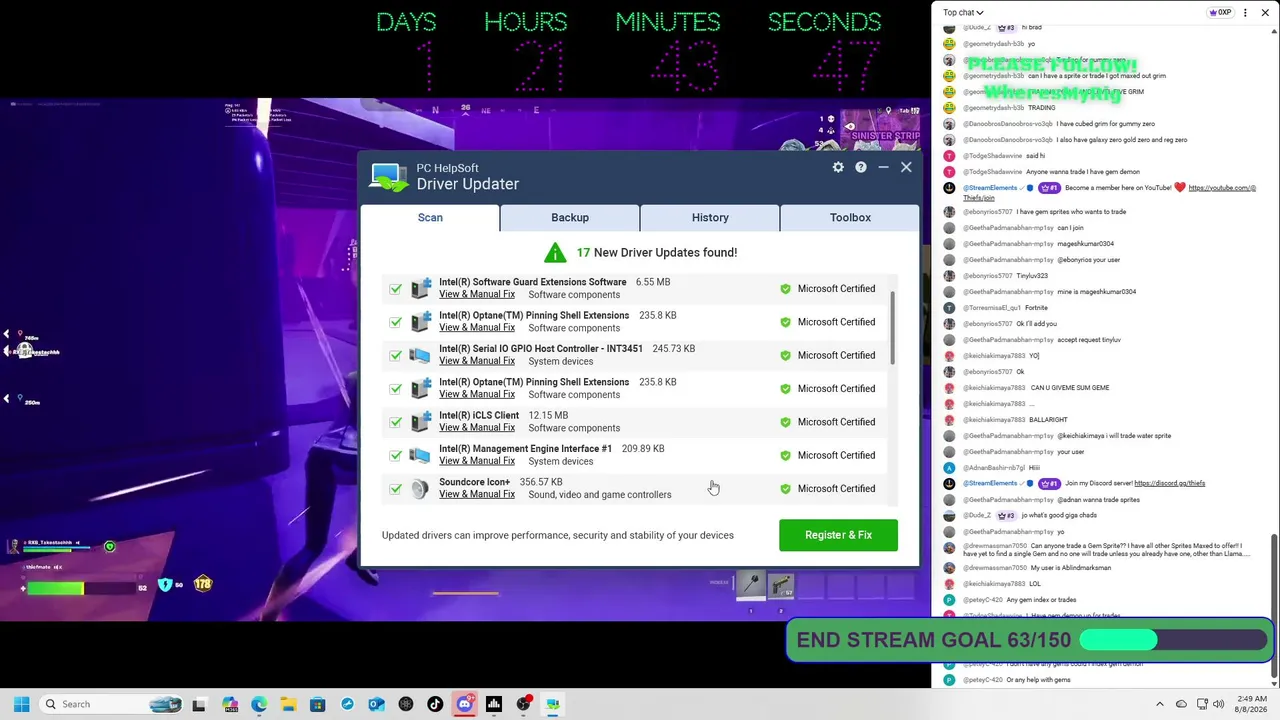Viewport: 1280px width, 720px height.
Task: Open Outlook from the taskbar
Action: (376, 704)
